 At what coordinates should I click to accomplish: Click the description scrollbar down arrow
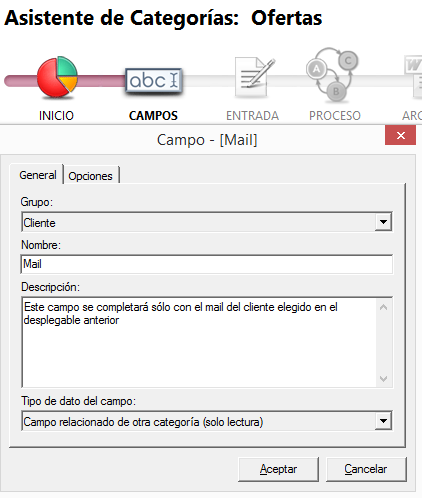[384, 379]
